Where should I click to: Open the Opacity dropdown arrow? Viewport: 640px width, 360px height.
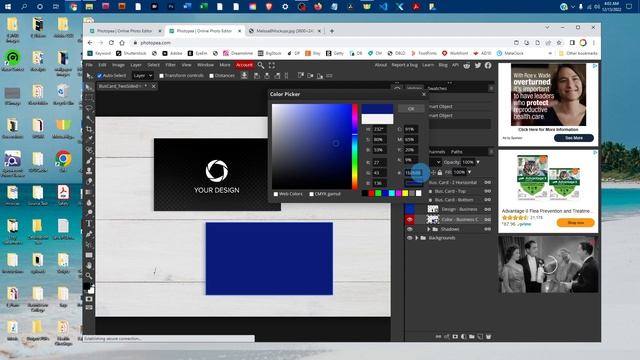click(x=478, y=162)
